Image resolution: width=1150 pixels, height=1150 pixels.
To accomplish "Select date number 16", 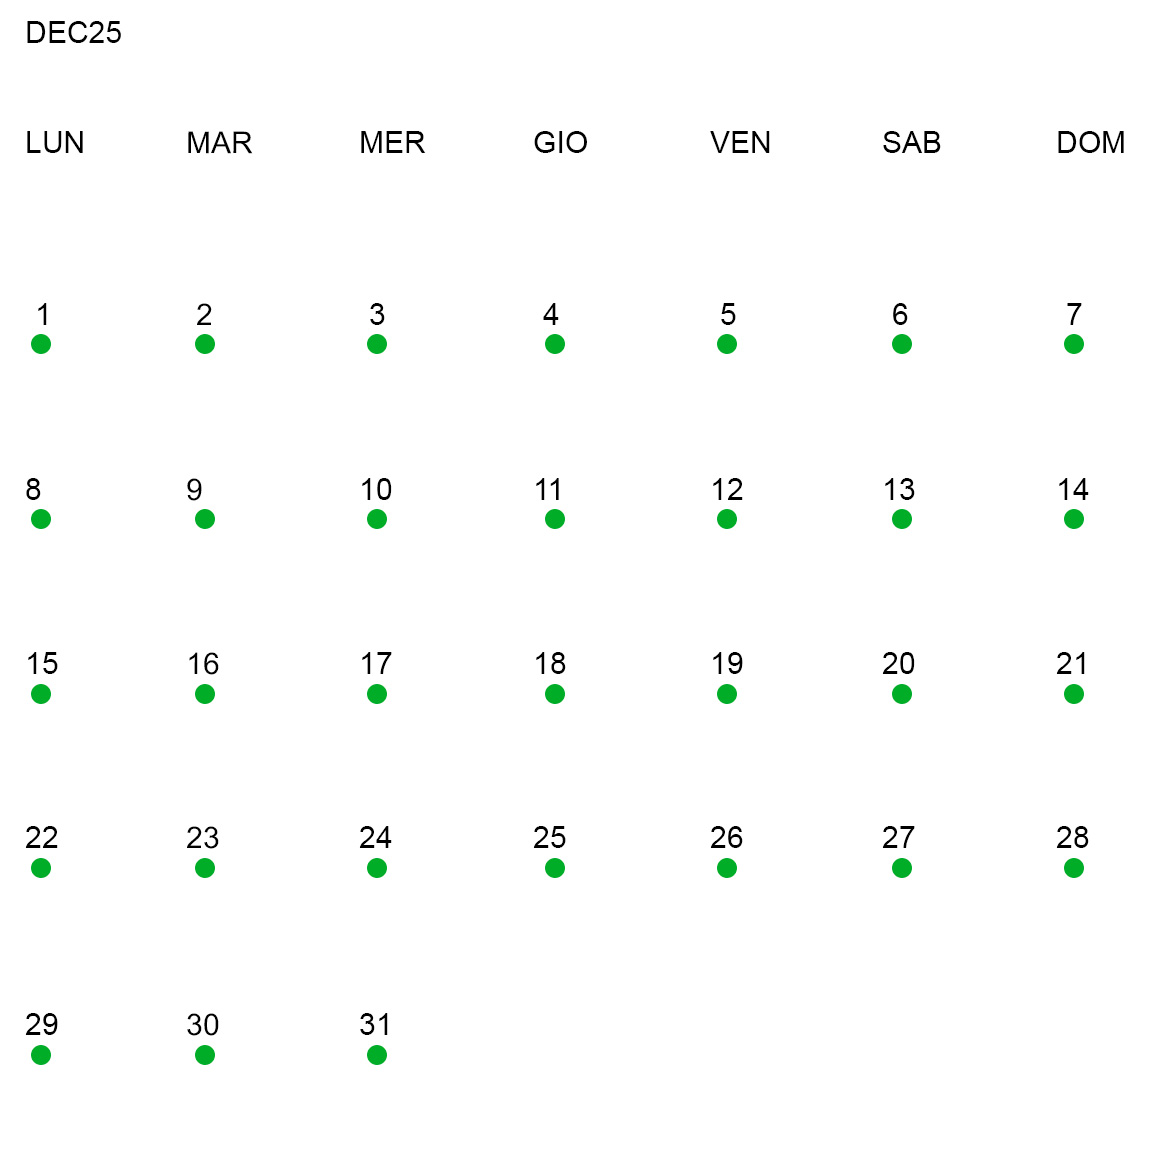I will pos(203,664).
